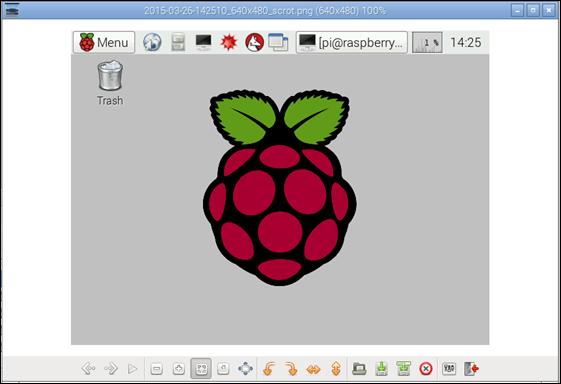The width and height of the screenshot is (561, 384).
Task: Start the slideshow with play button
Action: coord(132,368)
